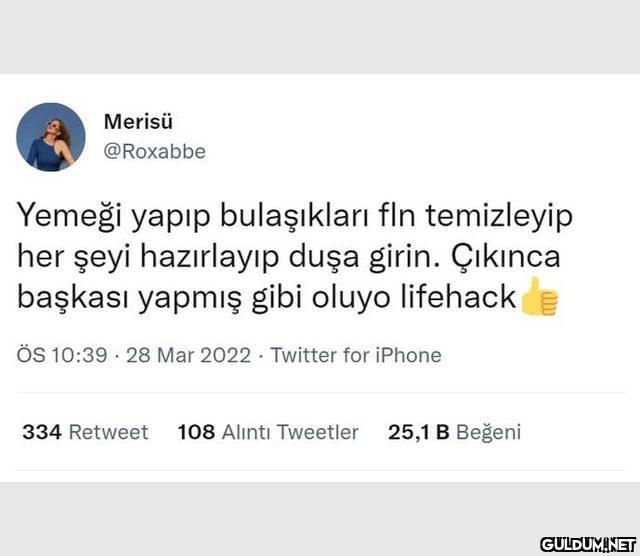This screenshot has width=640, height=556.
Task: Select the words duşa girin
Action: tap(365, 257)
